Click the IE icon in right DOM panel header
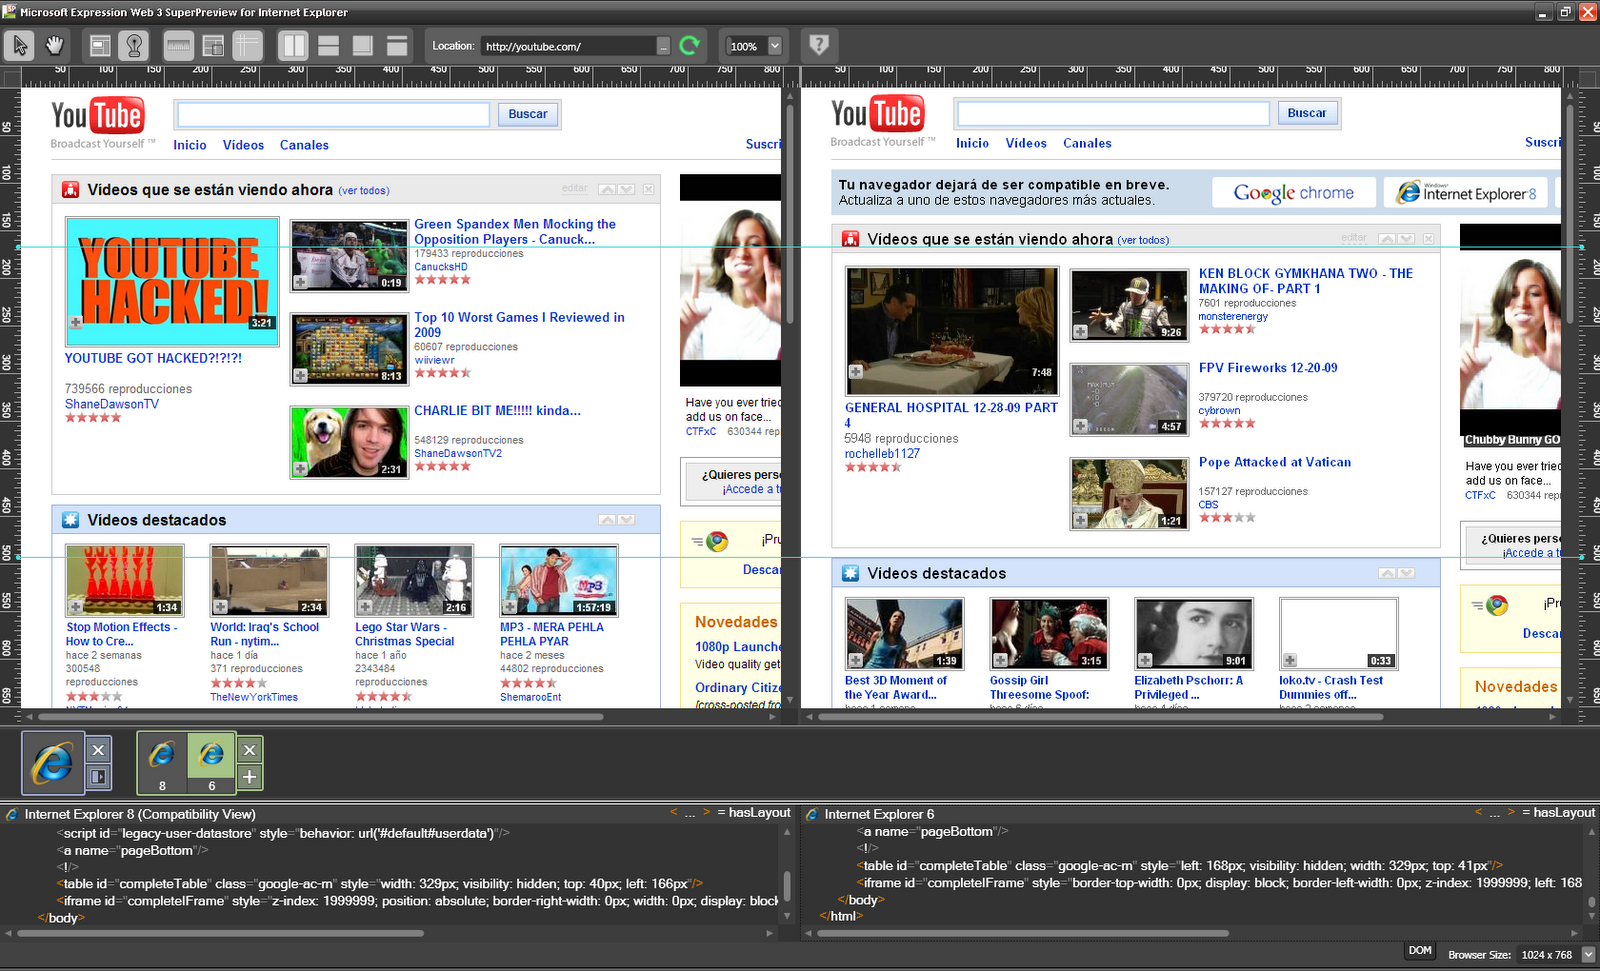Screen dimensions: 1600x971 tap(812, 814)
